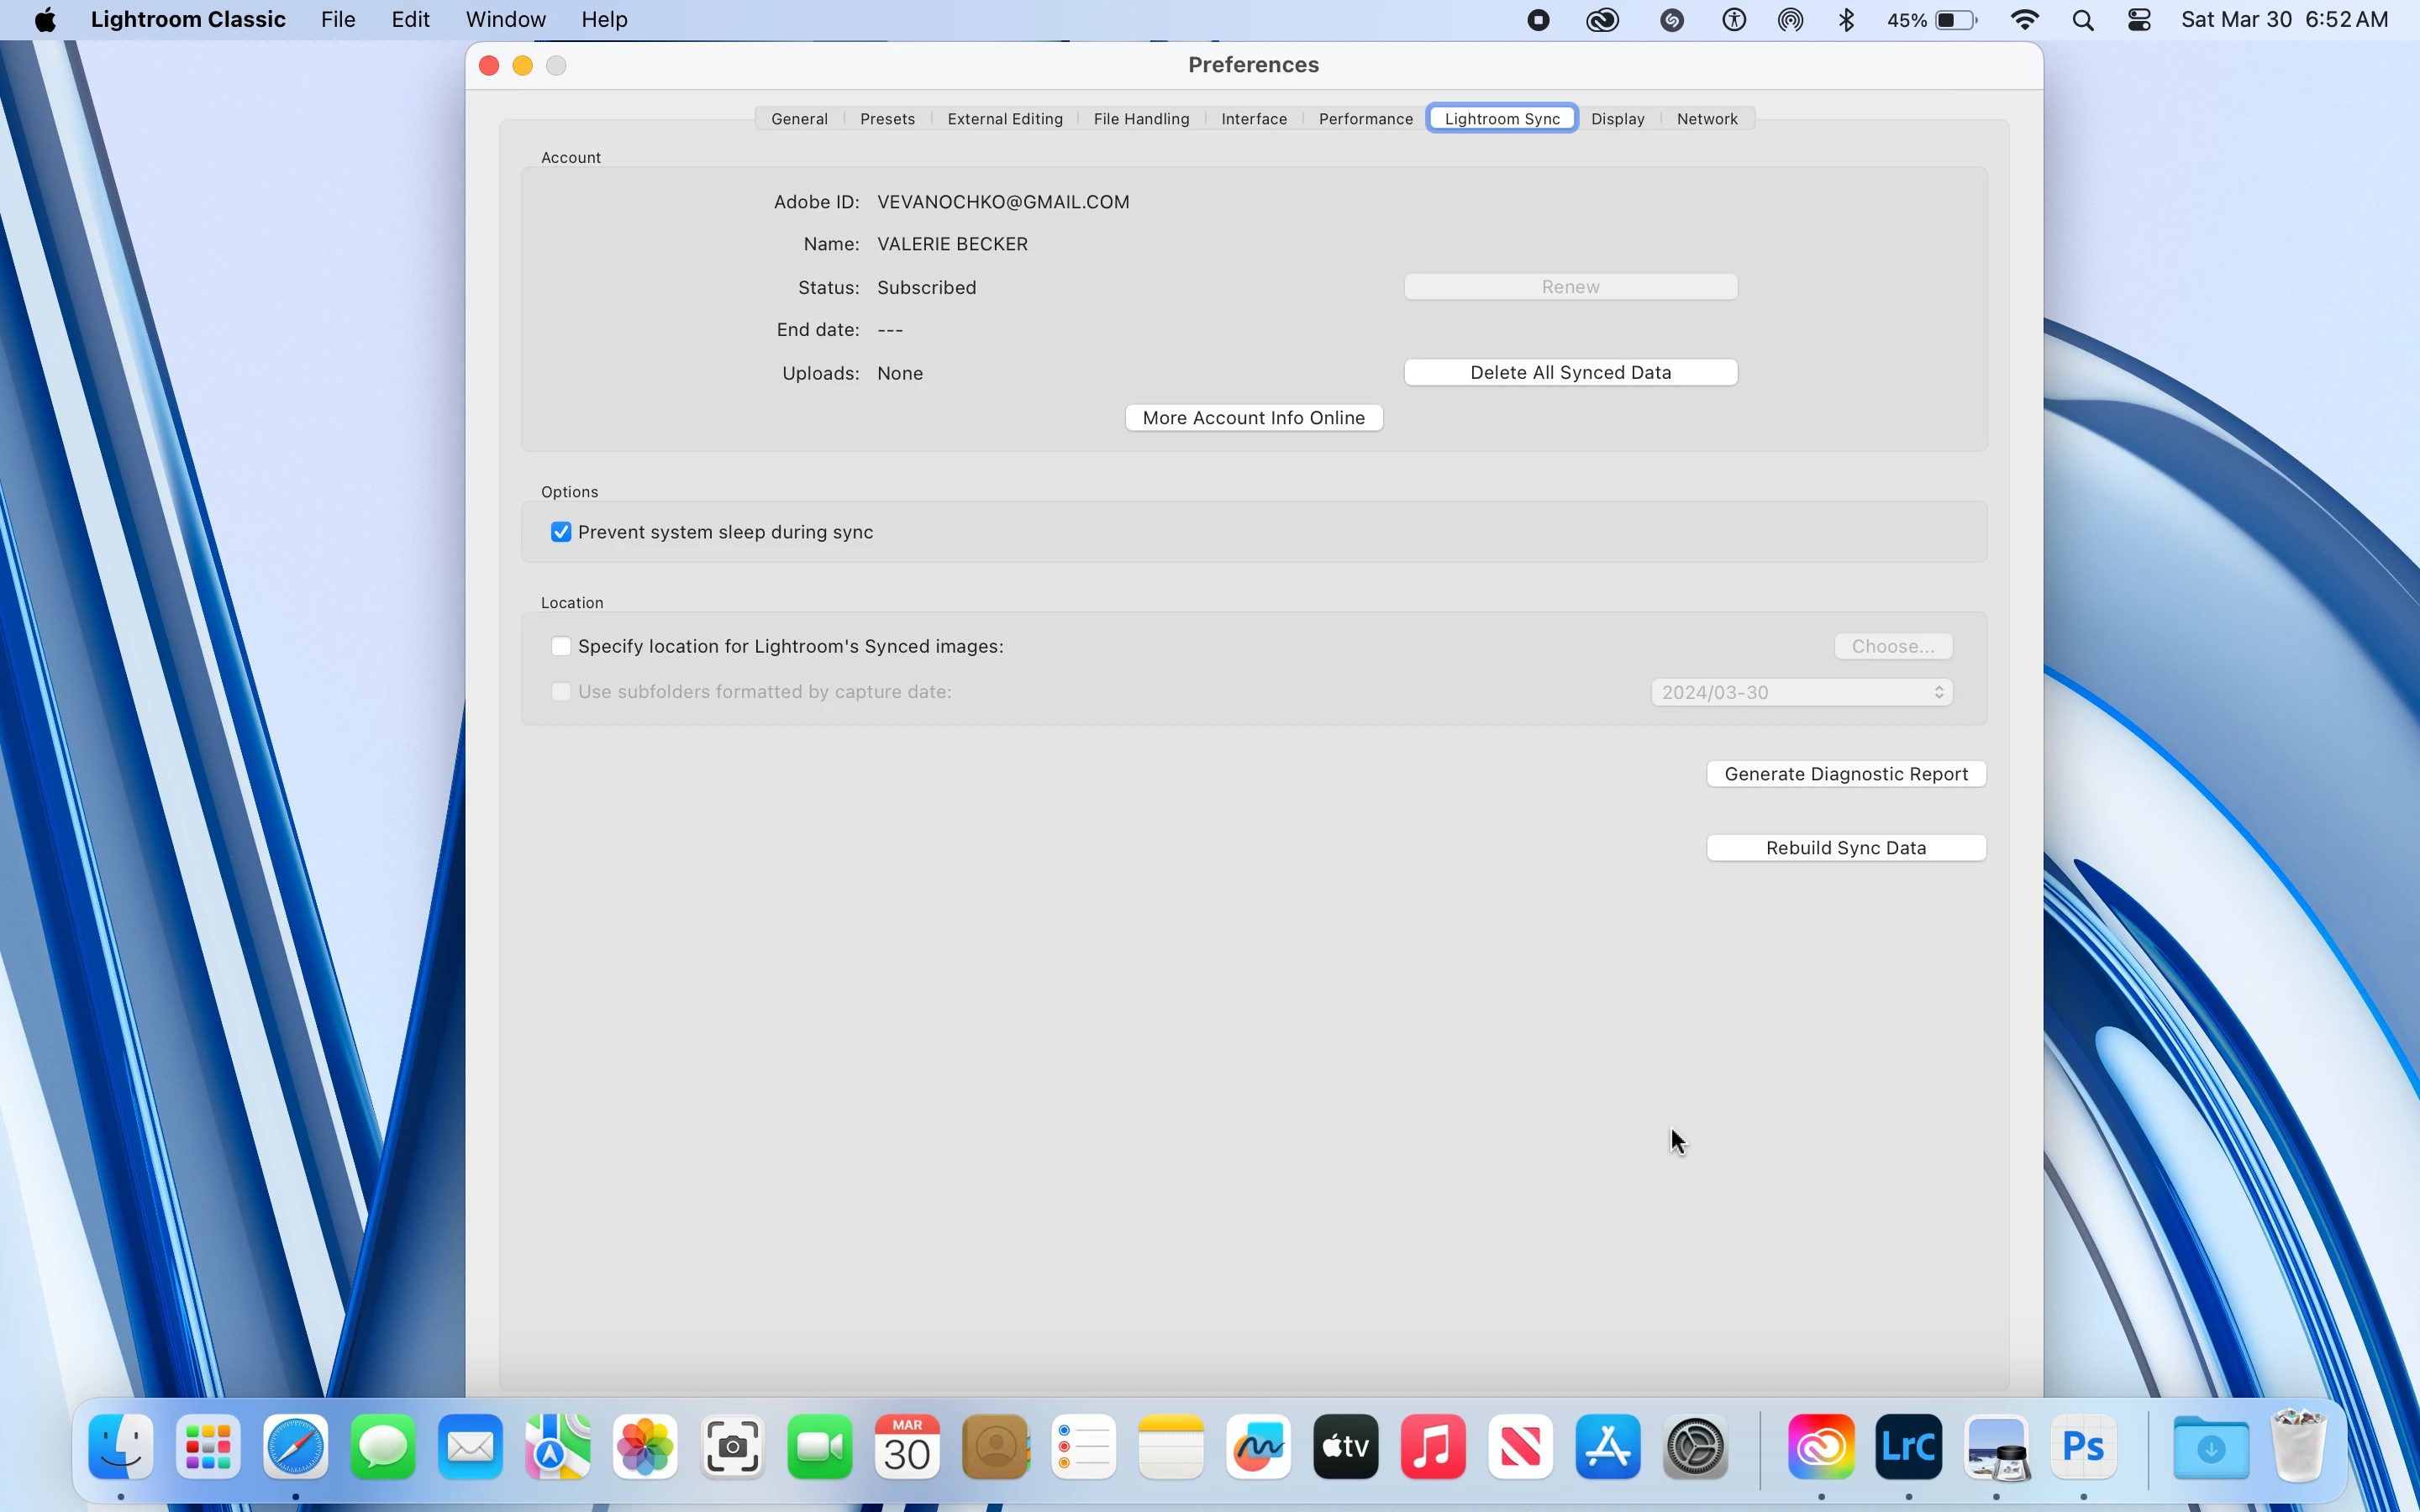Expand the capture date format dropdown

pyautogui.click(x=1801, y=692)
